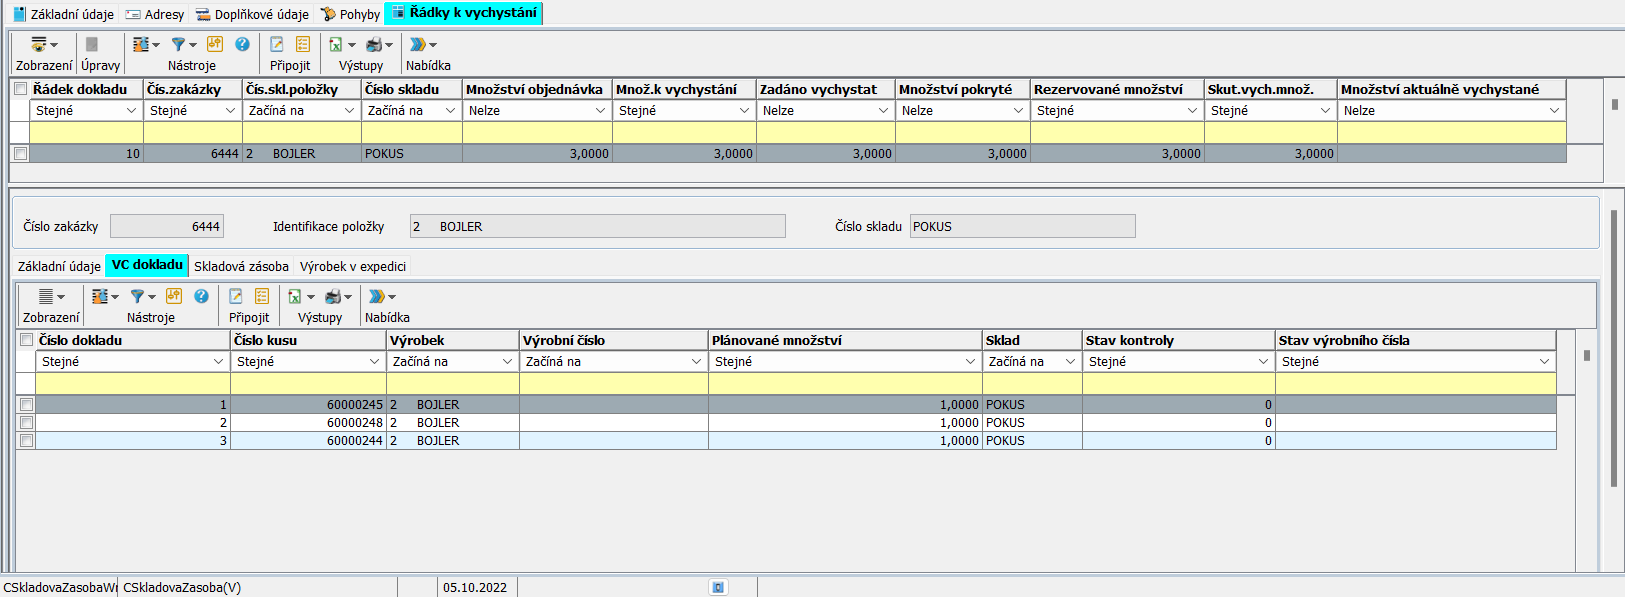Click the Rezervované množství column header
This screenshot has height=597, width=1625.
[1108, 89]
